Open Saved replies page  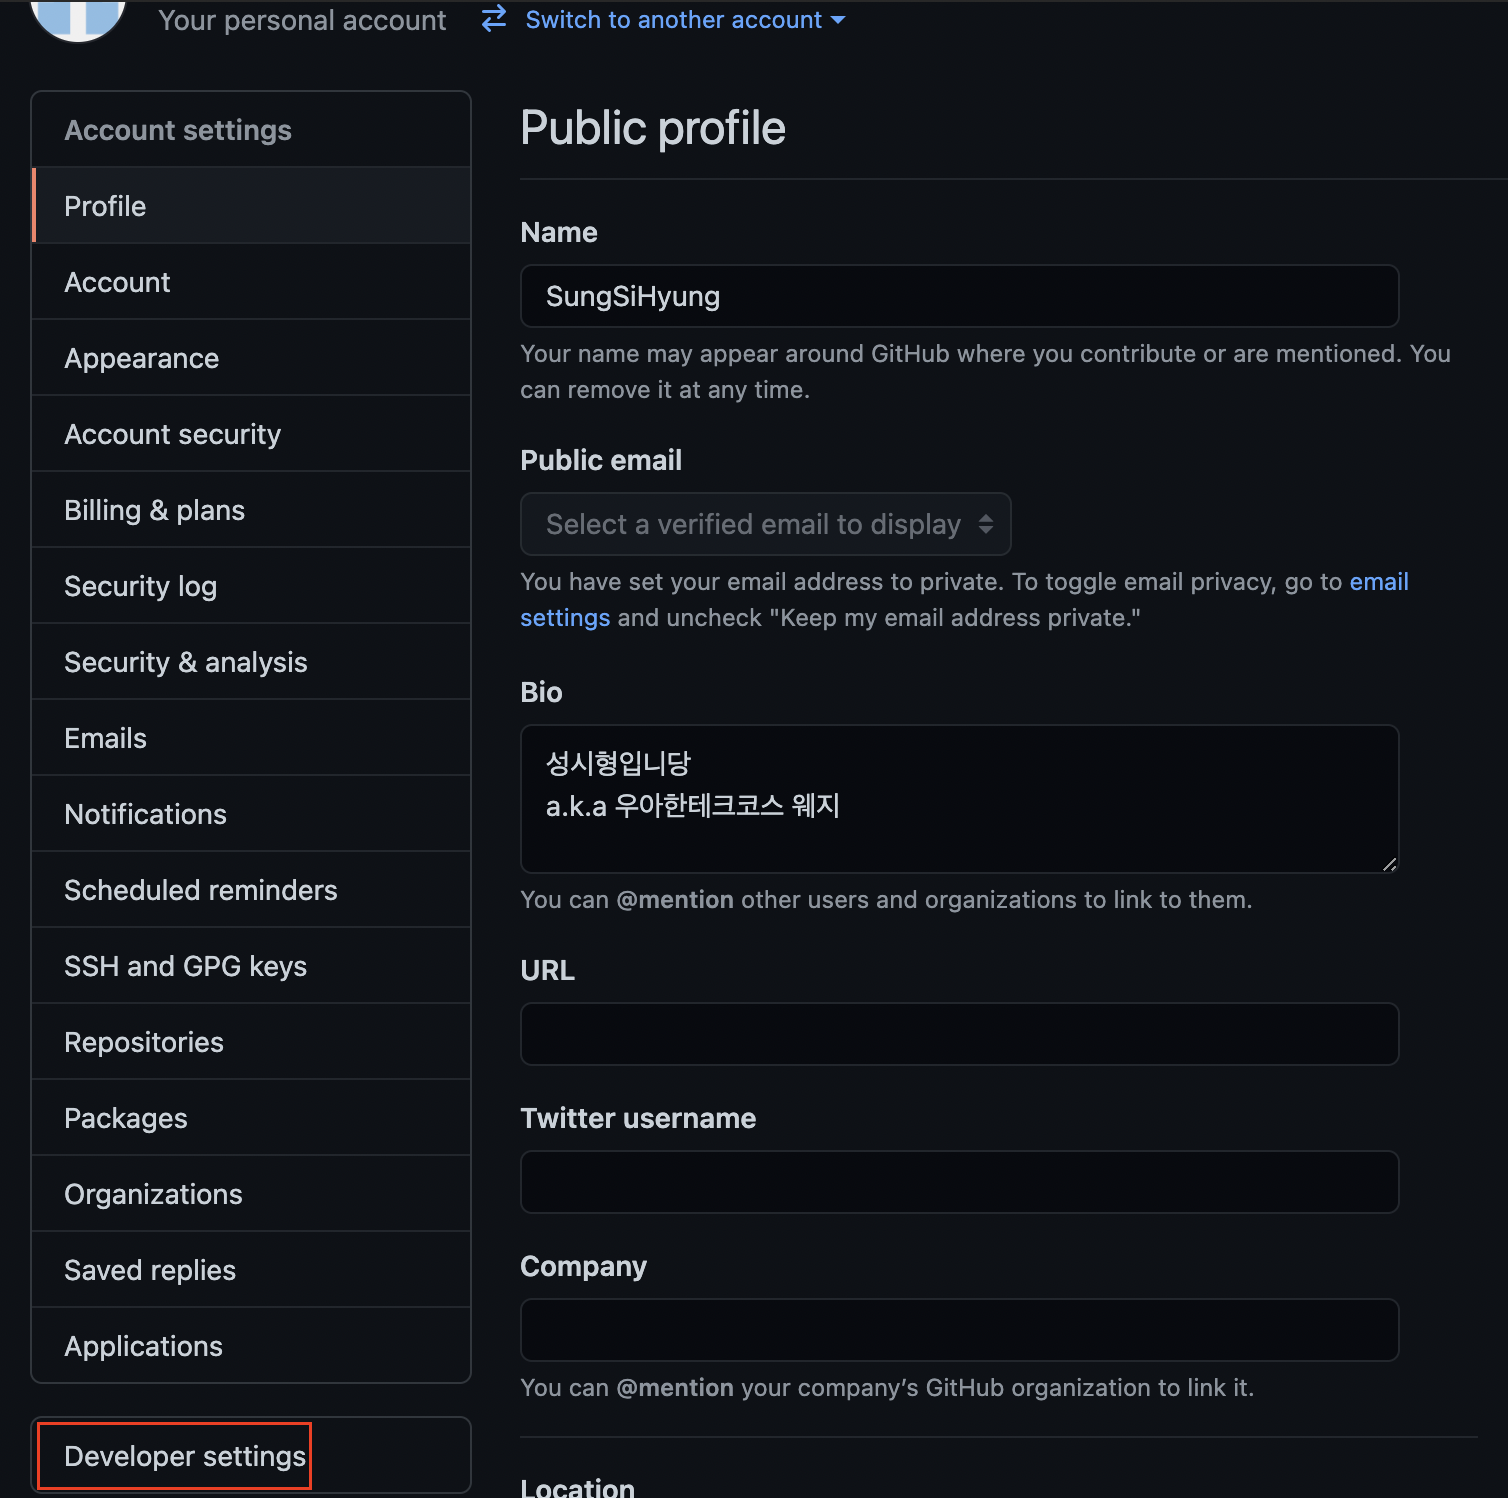point(251,1270)
